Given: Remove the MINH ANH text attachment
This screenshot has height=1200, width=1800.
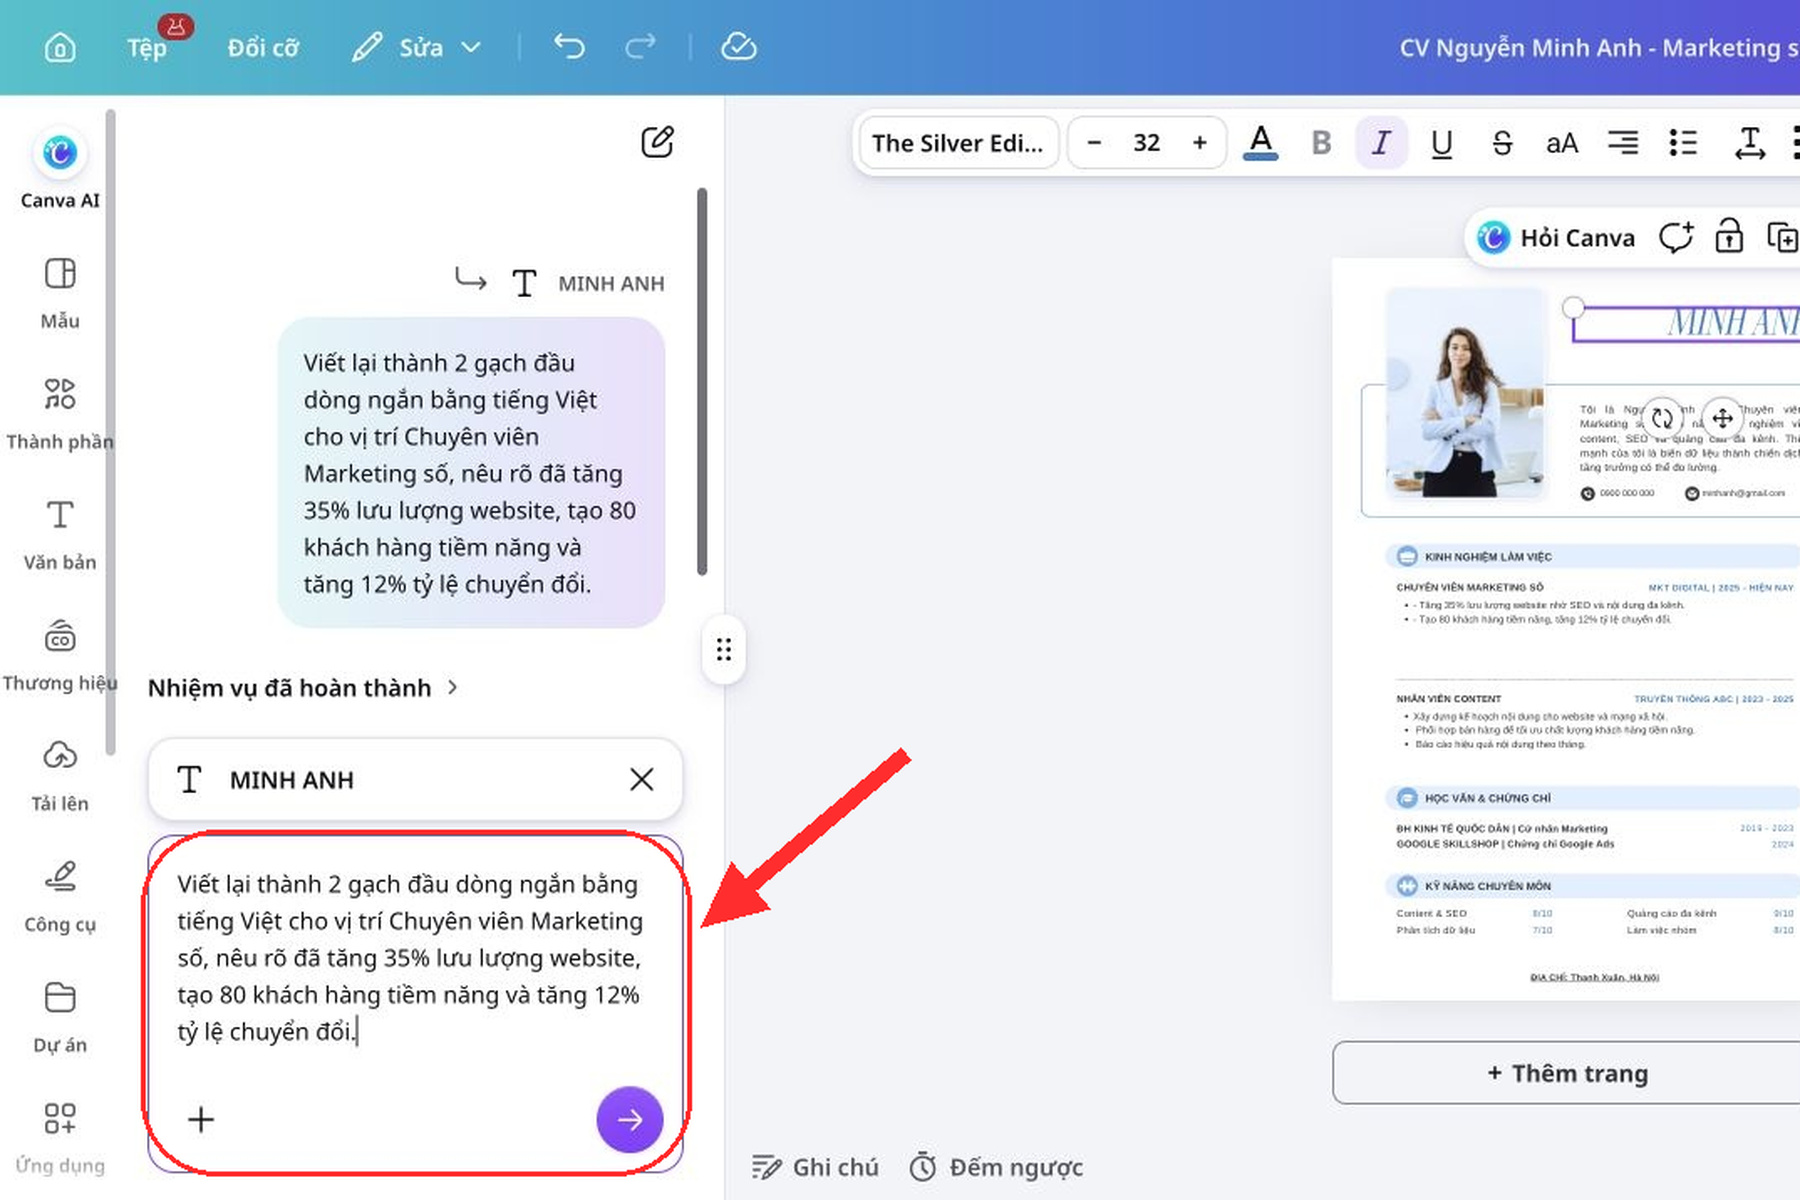Looking at the screenshot, I should pos(642,779).
